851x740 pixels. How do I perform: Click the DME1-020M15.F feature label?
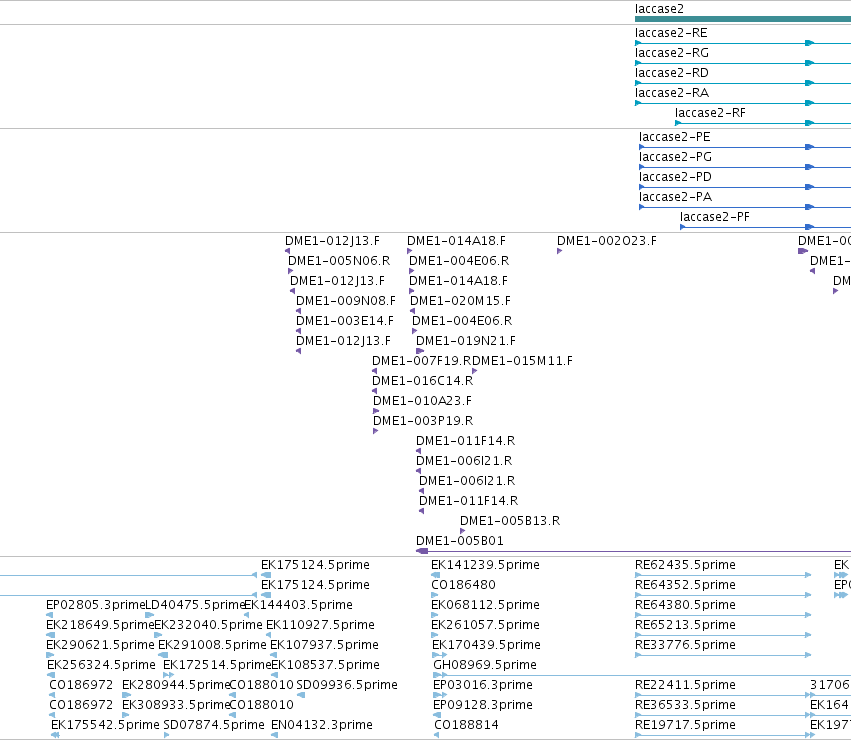point(460,301)
